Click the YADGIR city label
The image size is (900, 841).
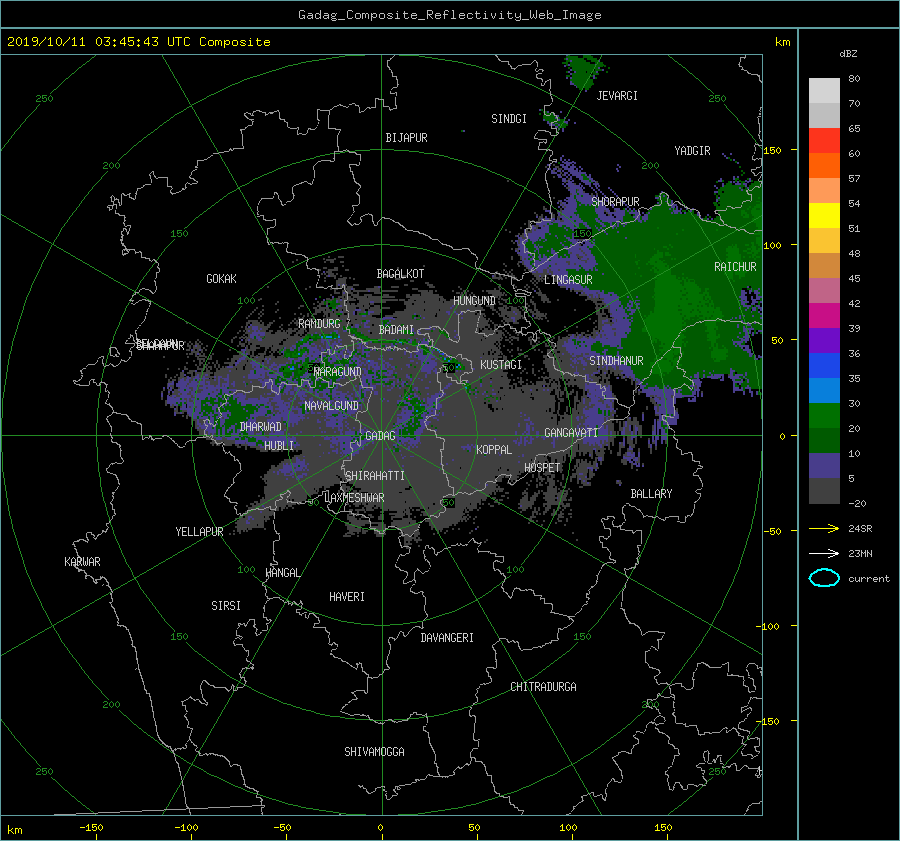click(x=692, y=151)
